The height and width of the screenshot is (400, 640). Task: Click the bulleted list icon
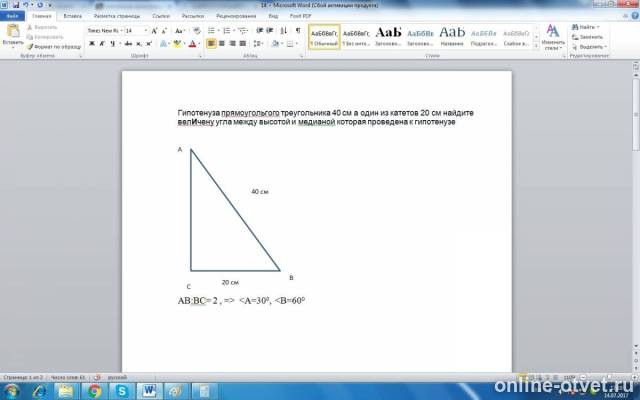[x=211, y=31]
